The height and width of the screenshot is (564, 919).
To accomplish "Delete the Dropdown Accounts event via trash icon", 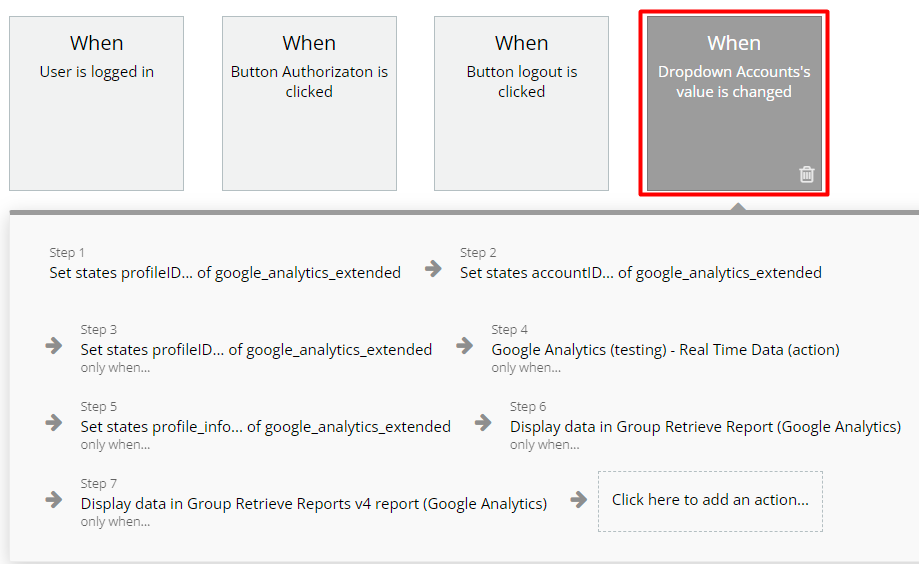I will (806, 174).
